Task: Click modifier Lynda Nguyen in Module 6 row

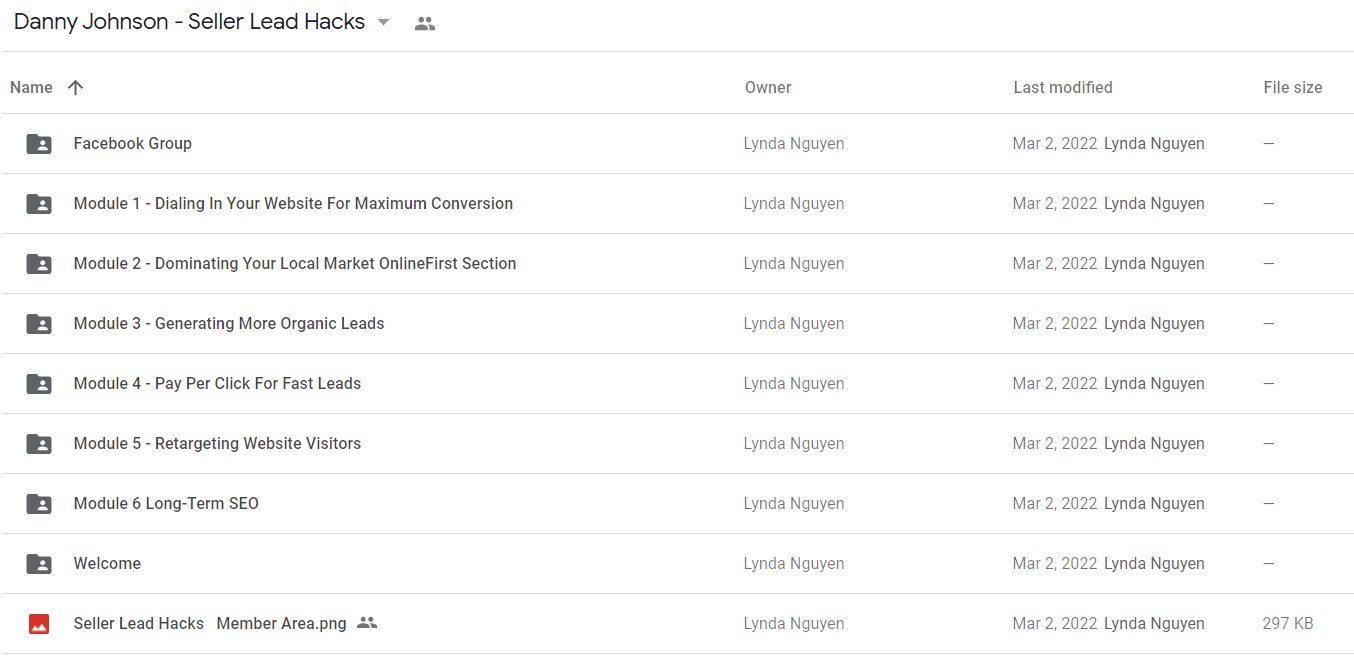Action: (x=1154, y=503)
